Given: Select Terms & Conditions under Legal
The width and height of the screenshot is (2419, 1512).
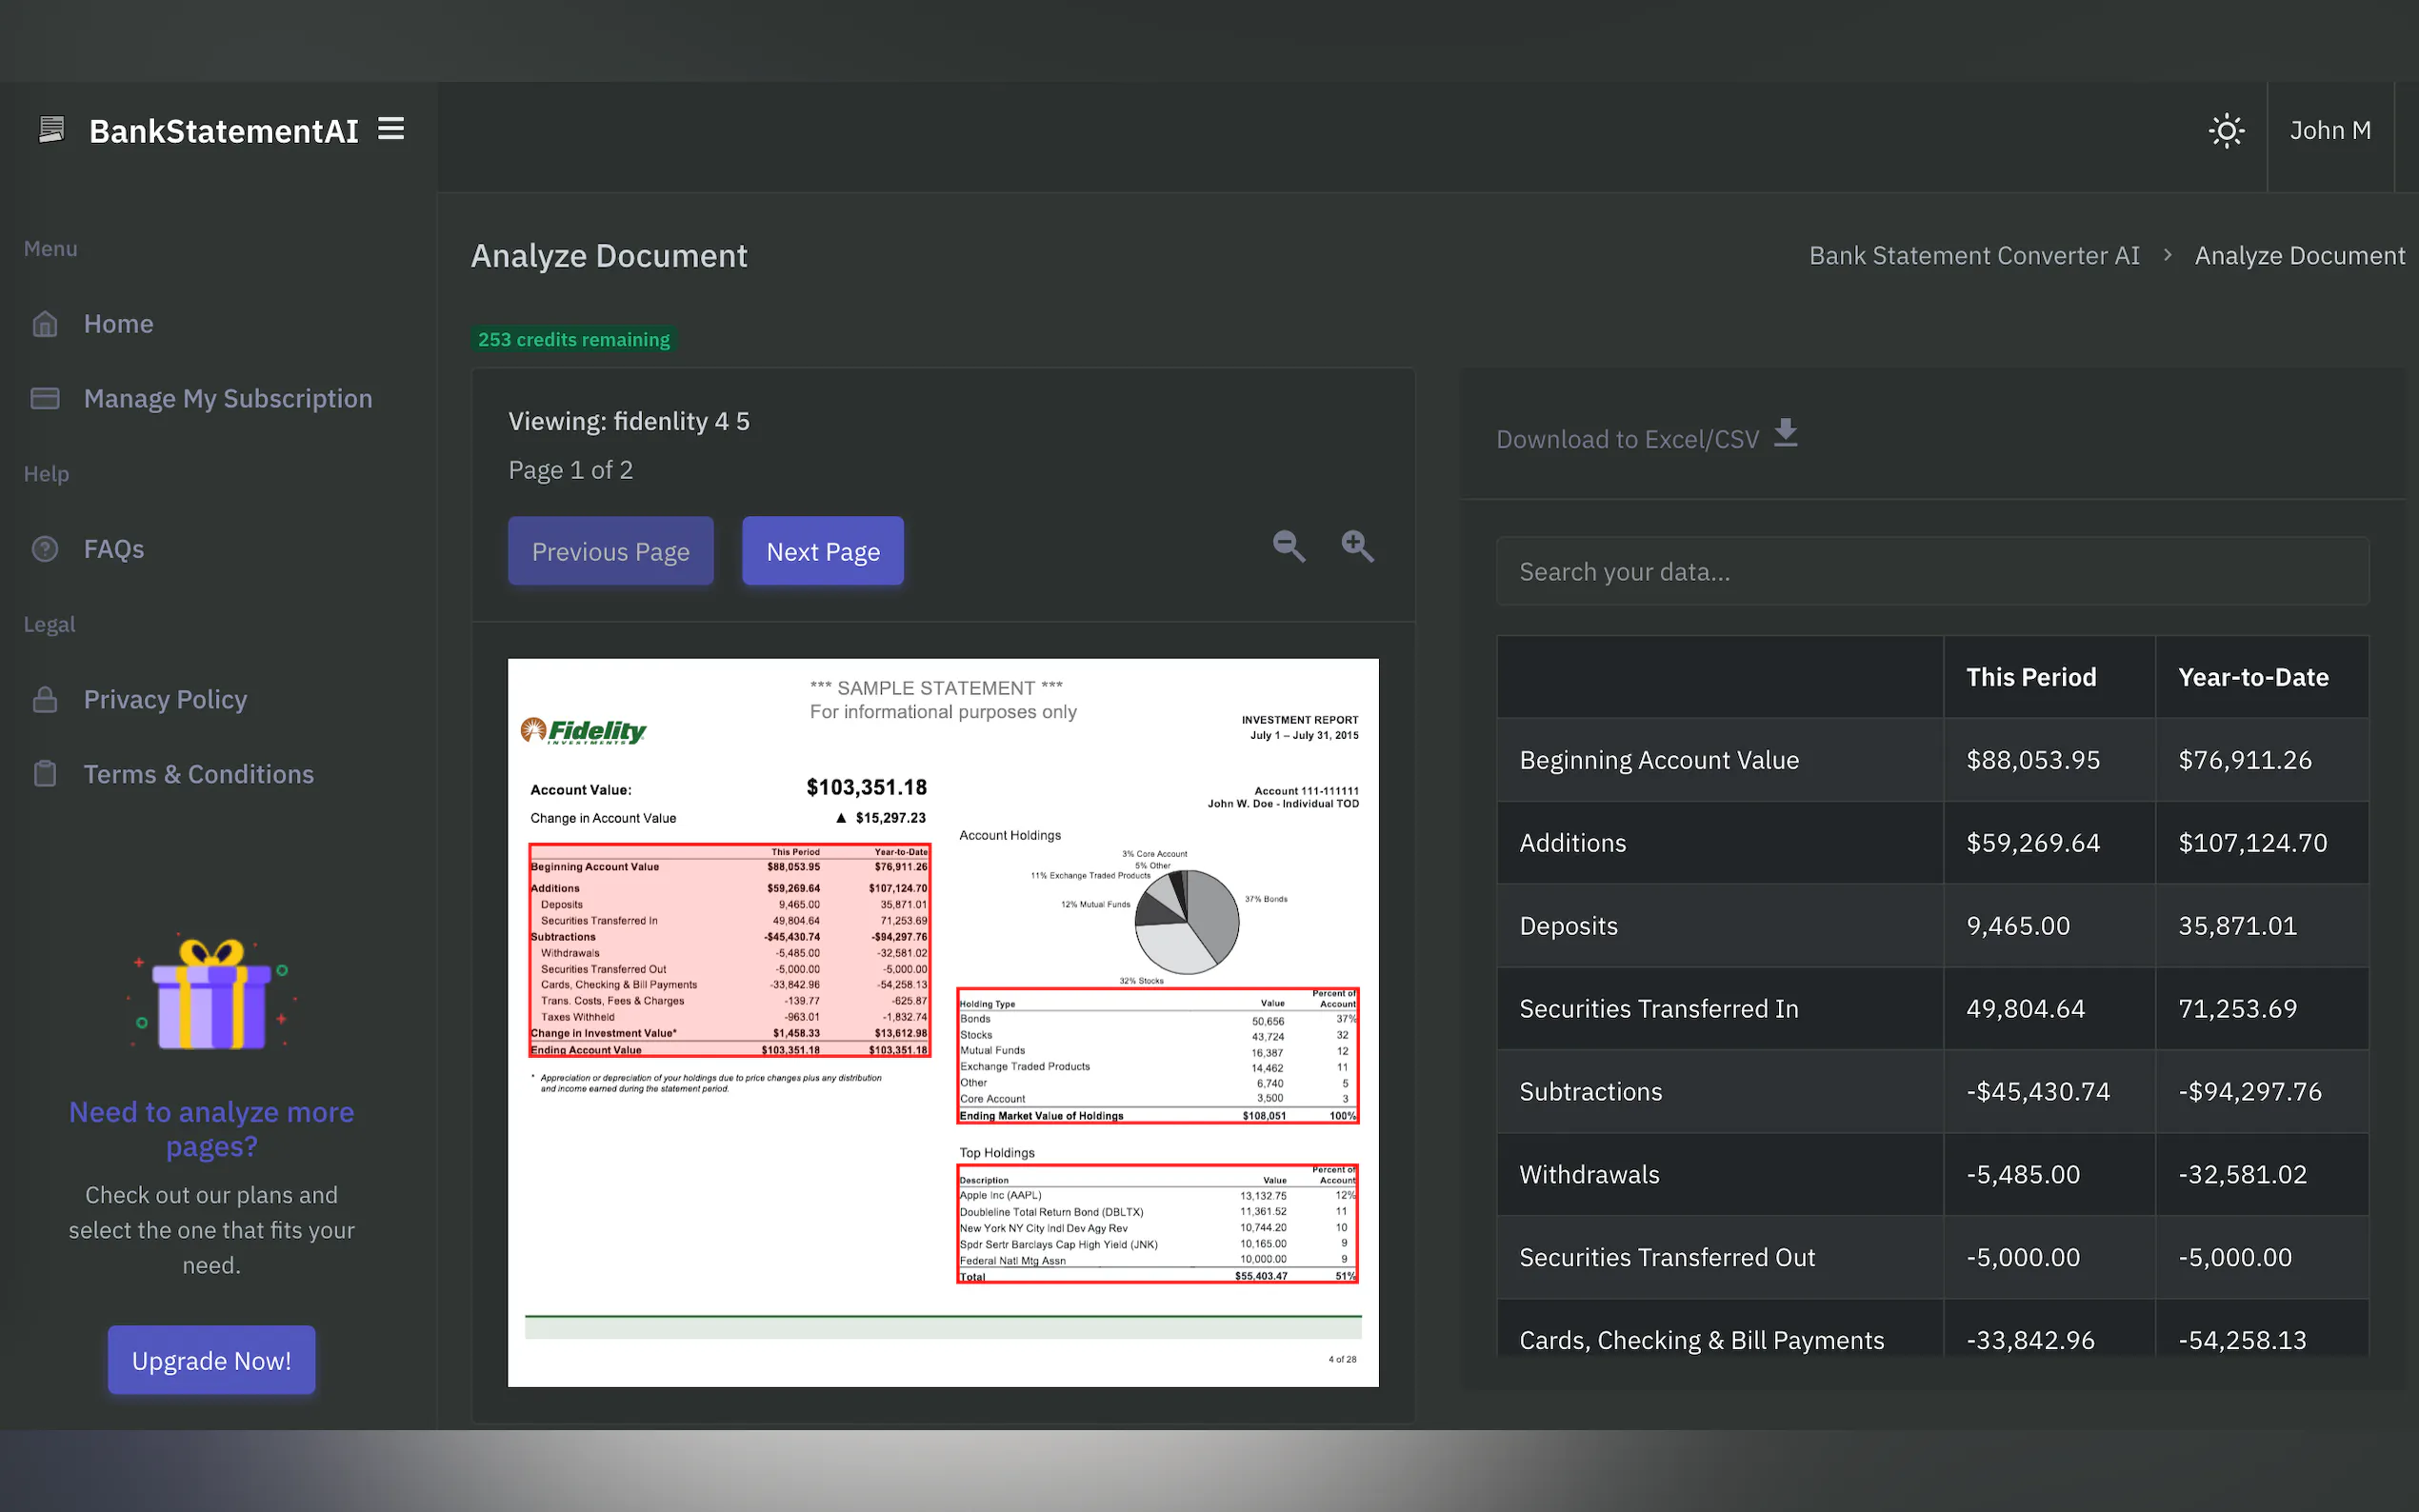Looking at the screenshot, I should [197, 773].
